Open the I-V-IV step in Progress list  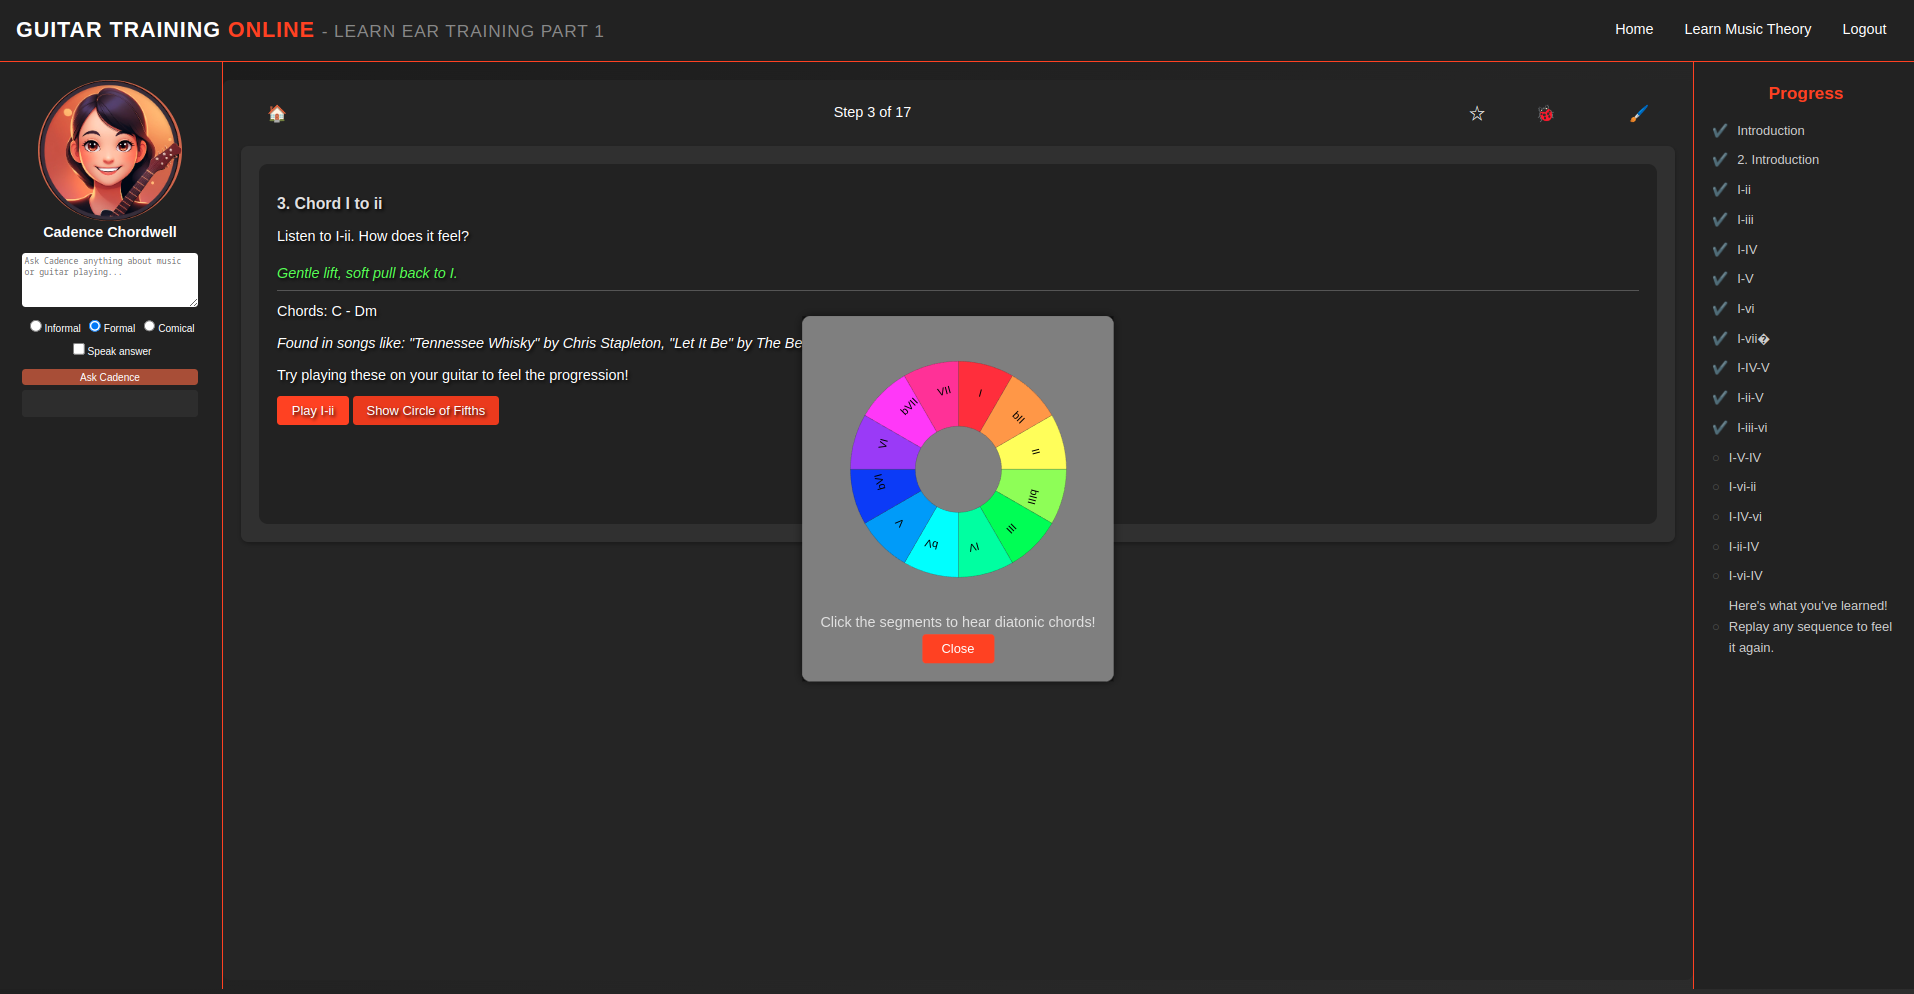point(1744,458)
